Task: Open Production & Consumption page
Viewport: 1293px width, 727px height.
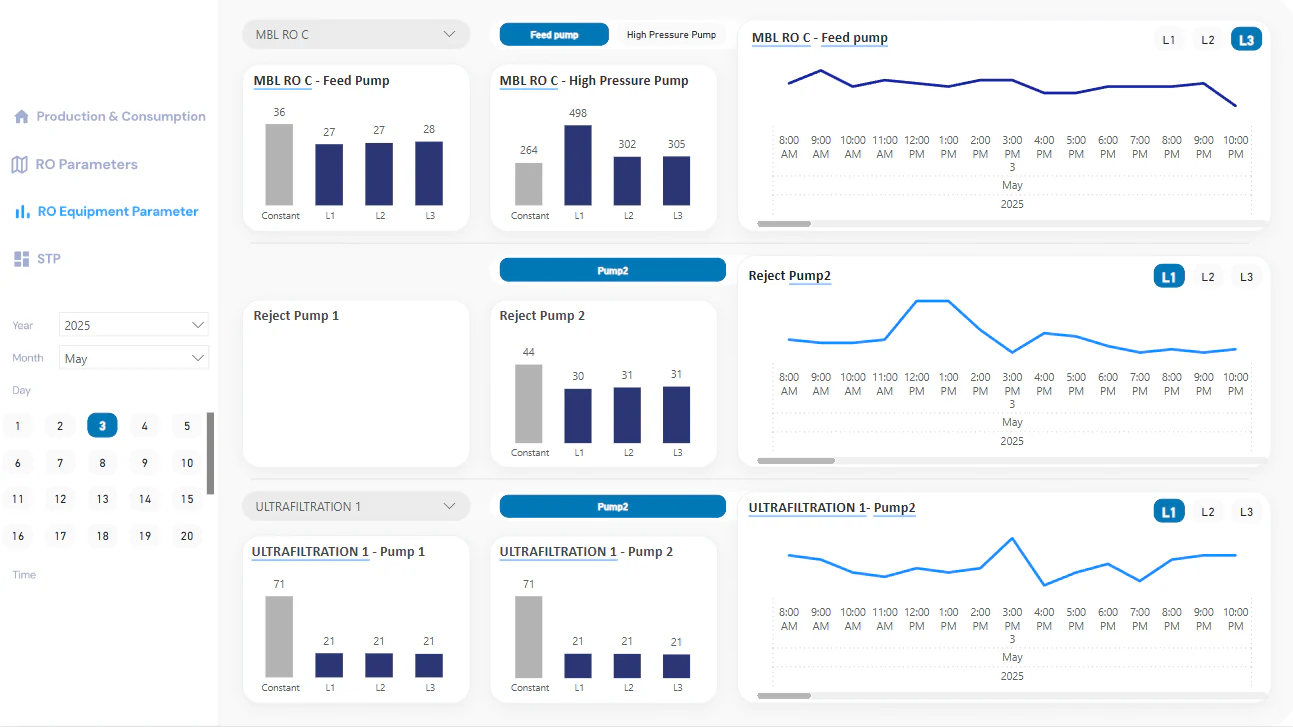Action: coord(121,117)
